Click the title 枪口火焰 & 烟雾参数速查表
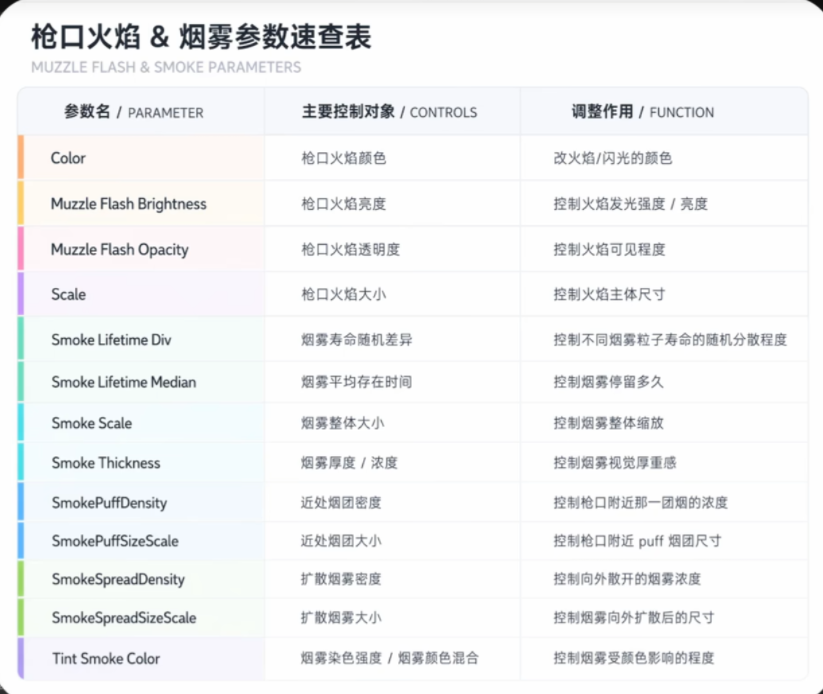Image resolution: width=823 pixels, height=694 pixels. click(201, 37)
